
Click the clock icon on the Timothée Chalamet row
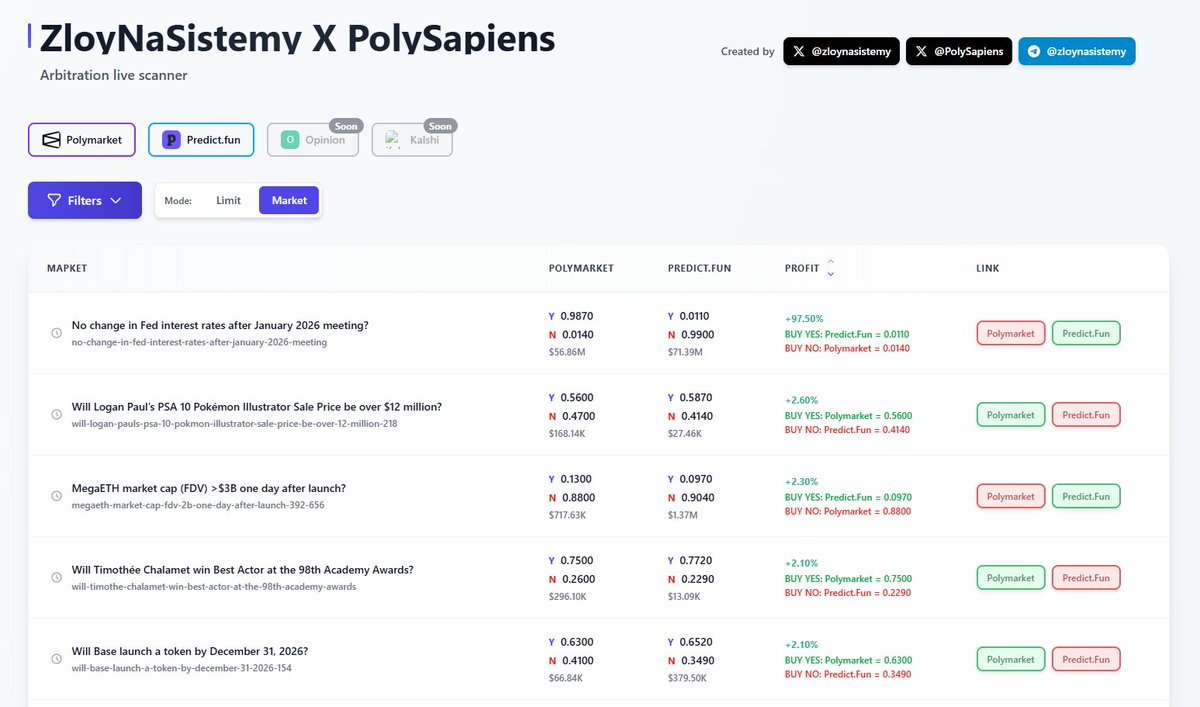click(x=57, y=578)
